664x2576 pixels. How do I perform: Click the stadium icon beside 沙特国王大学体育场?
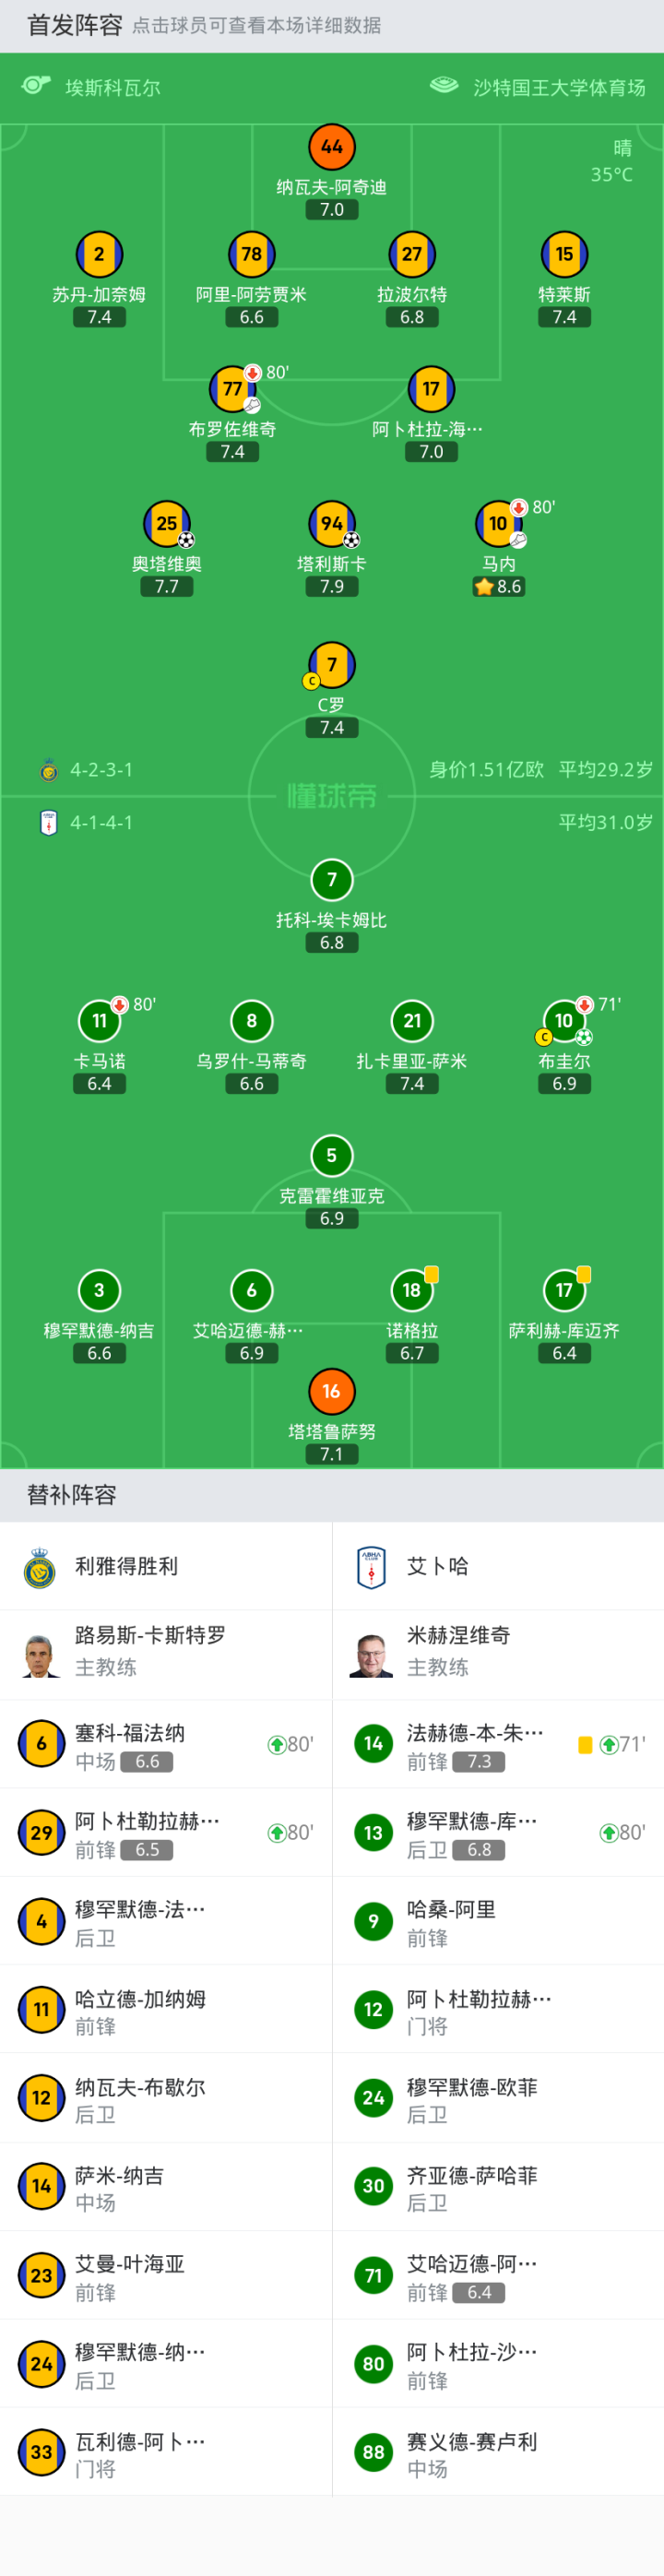[444, 86]
